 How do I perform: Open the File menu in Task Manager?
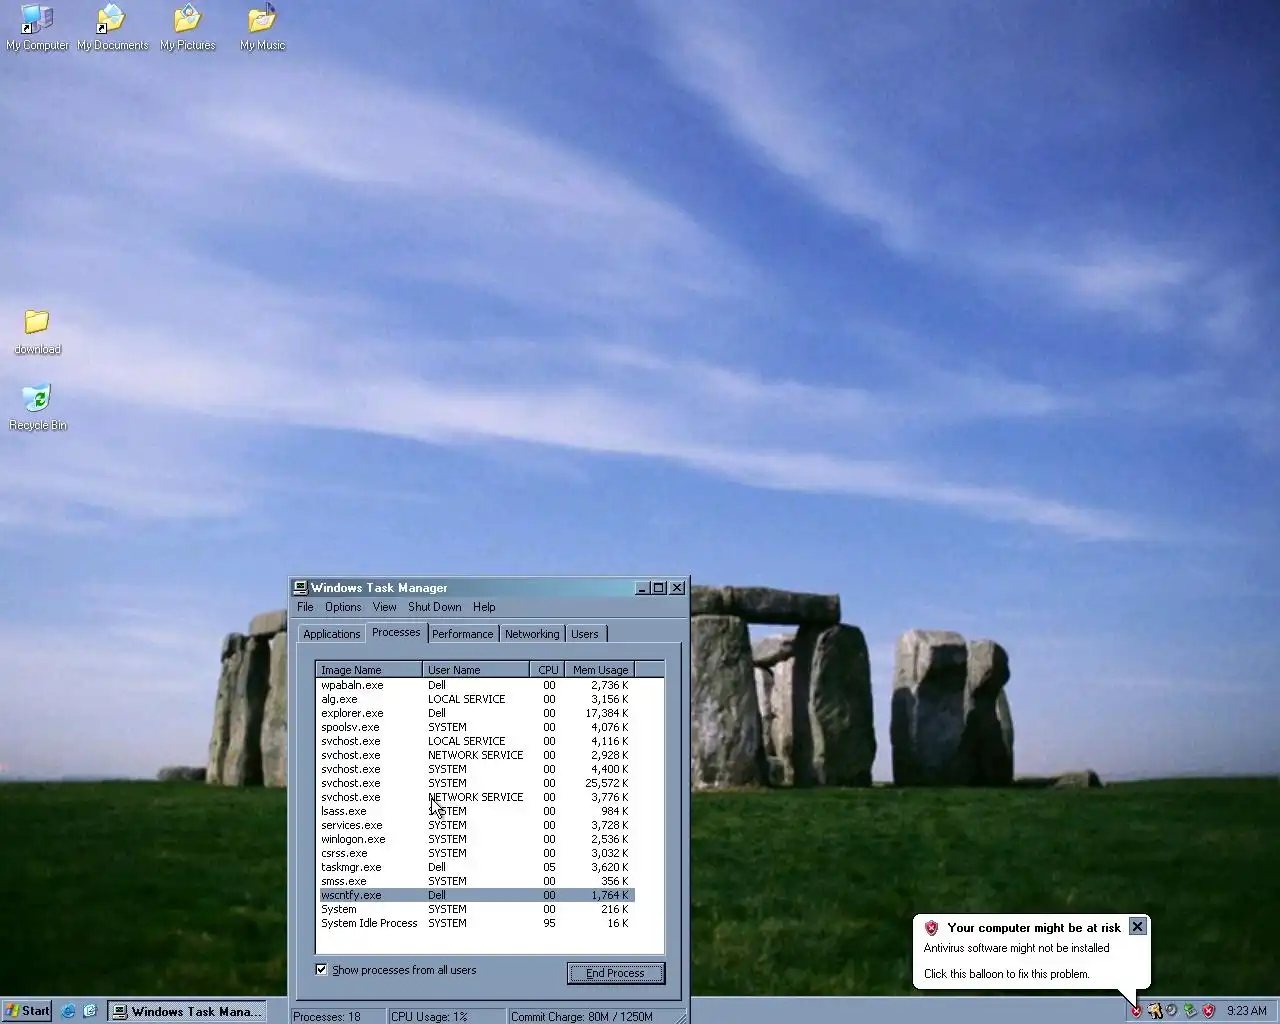pyautogui.click(x=305, y=607)
